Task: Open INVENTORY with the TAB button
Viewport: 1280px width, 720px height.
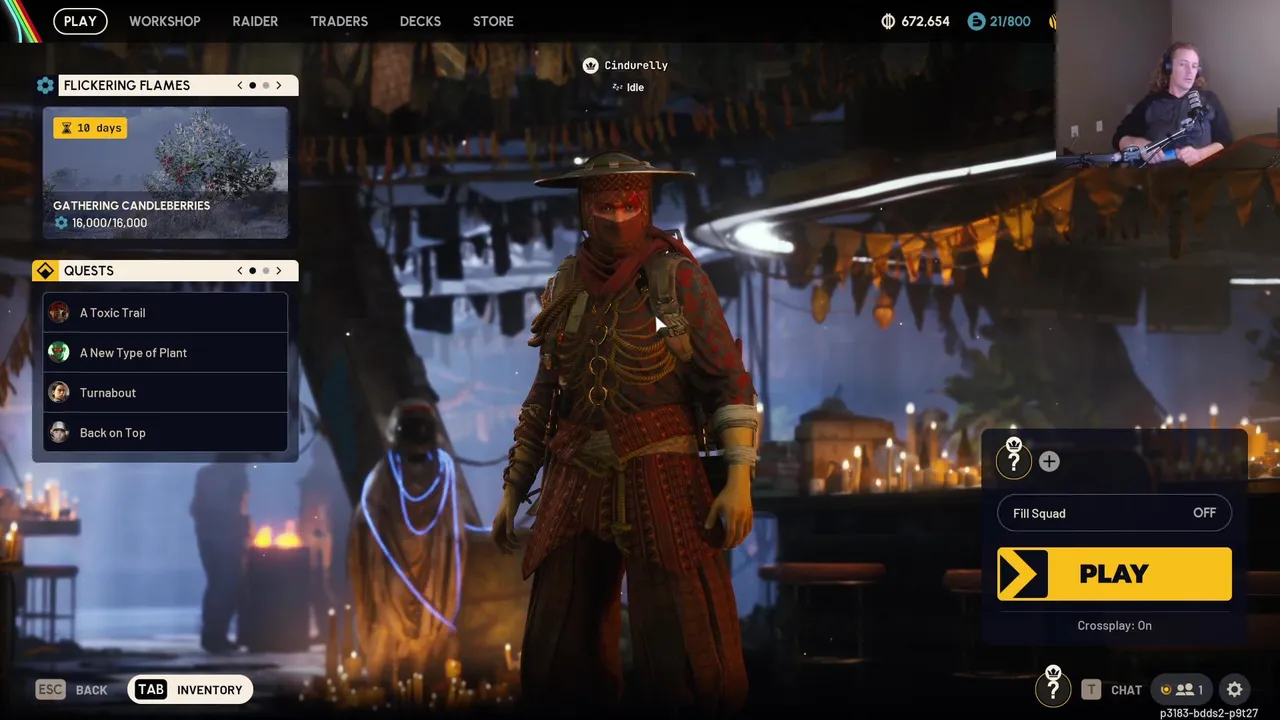Action: (190, 689)
